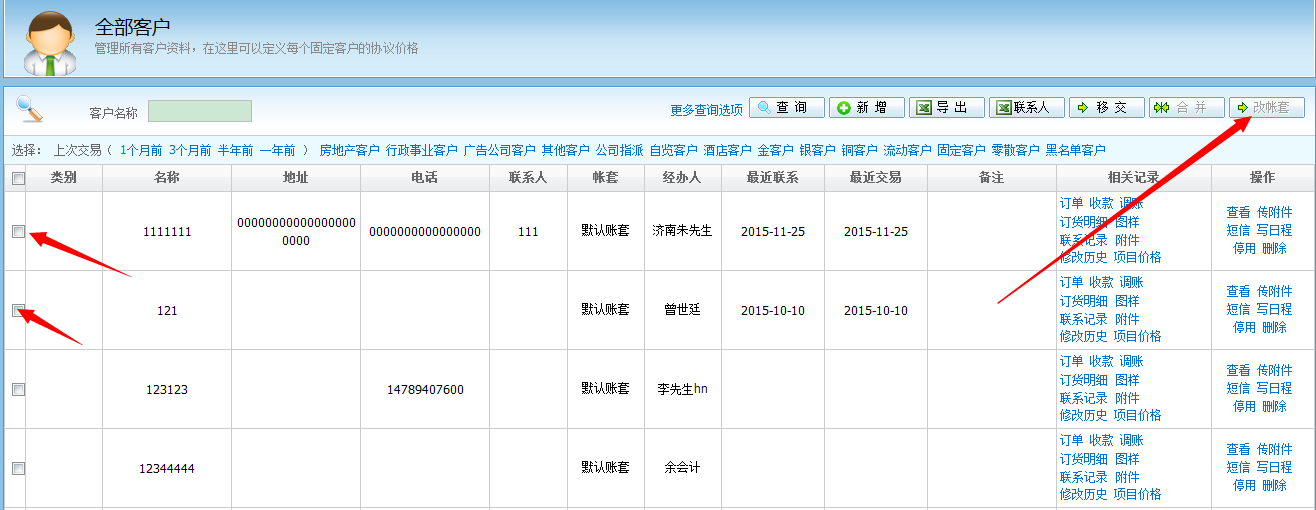
Task: Click the 客户名称 search input field
Action: 200,111
